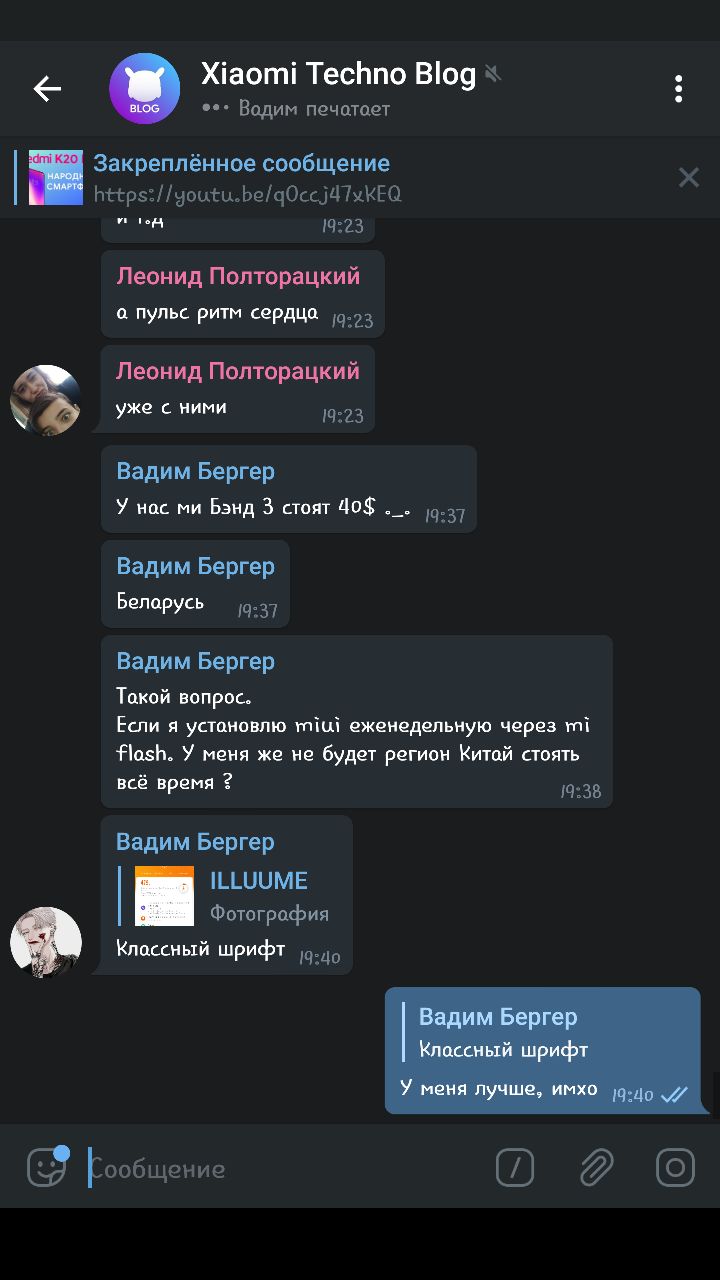This screenshot has height=1280, width=720.
Task: Tap Леонид Полторацкий name above пульс message
Action: click(238, 276)
